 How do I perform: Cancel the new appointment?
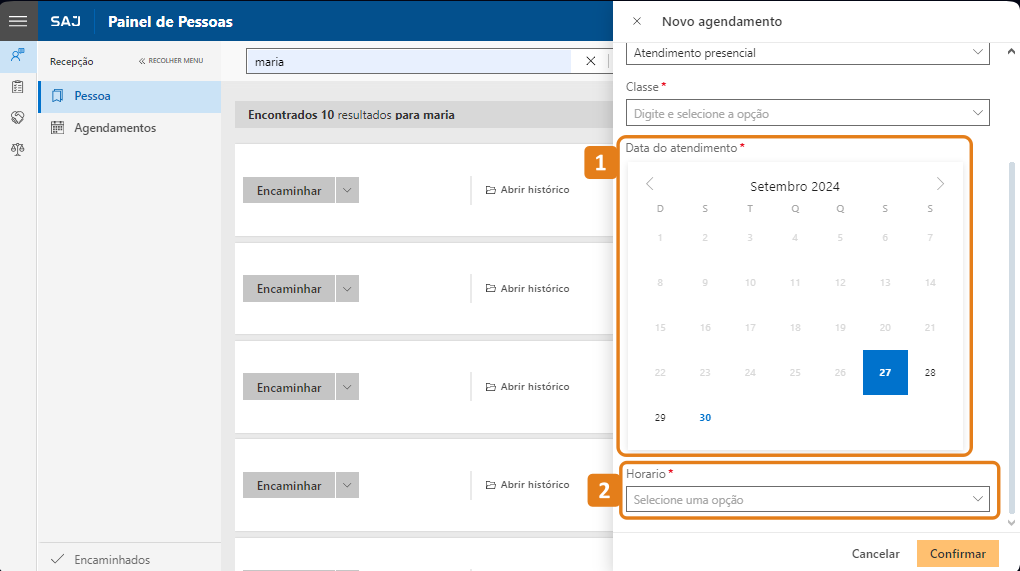click(x=876, y=553)
